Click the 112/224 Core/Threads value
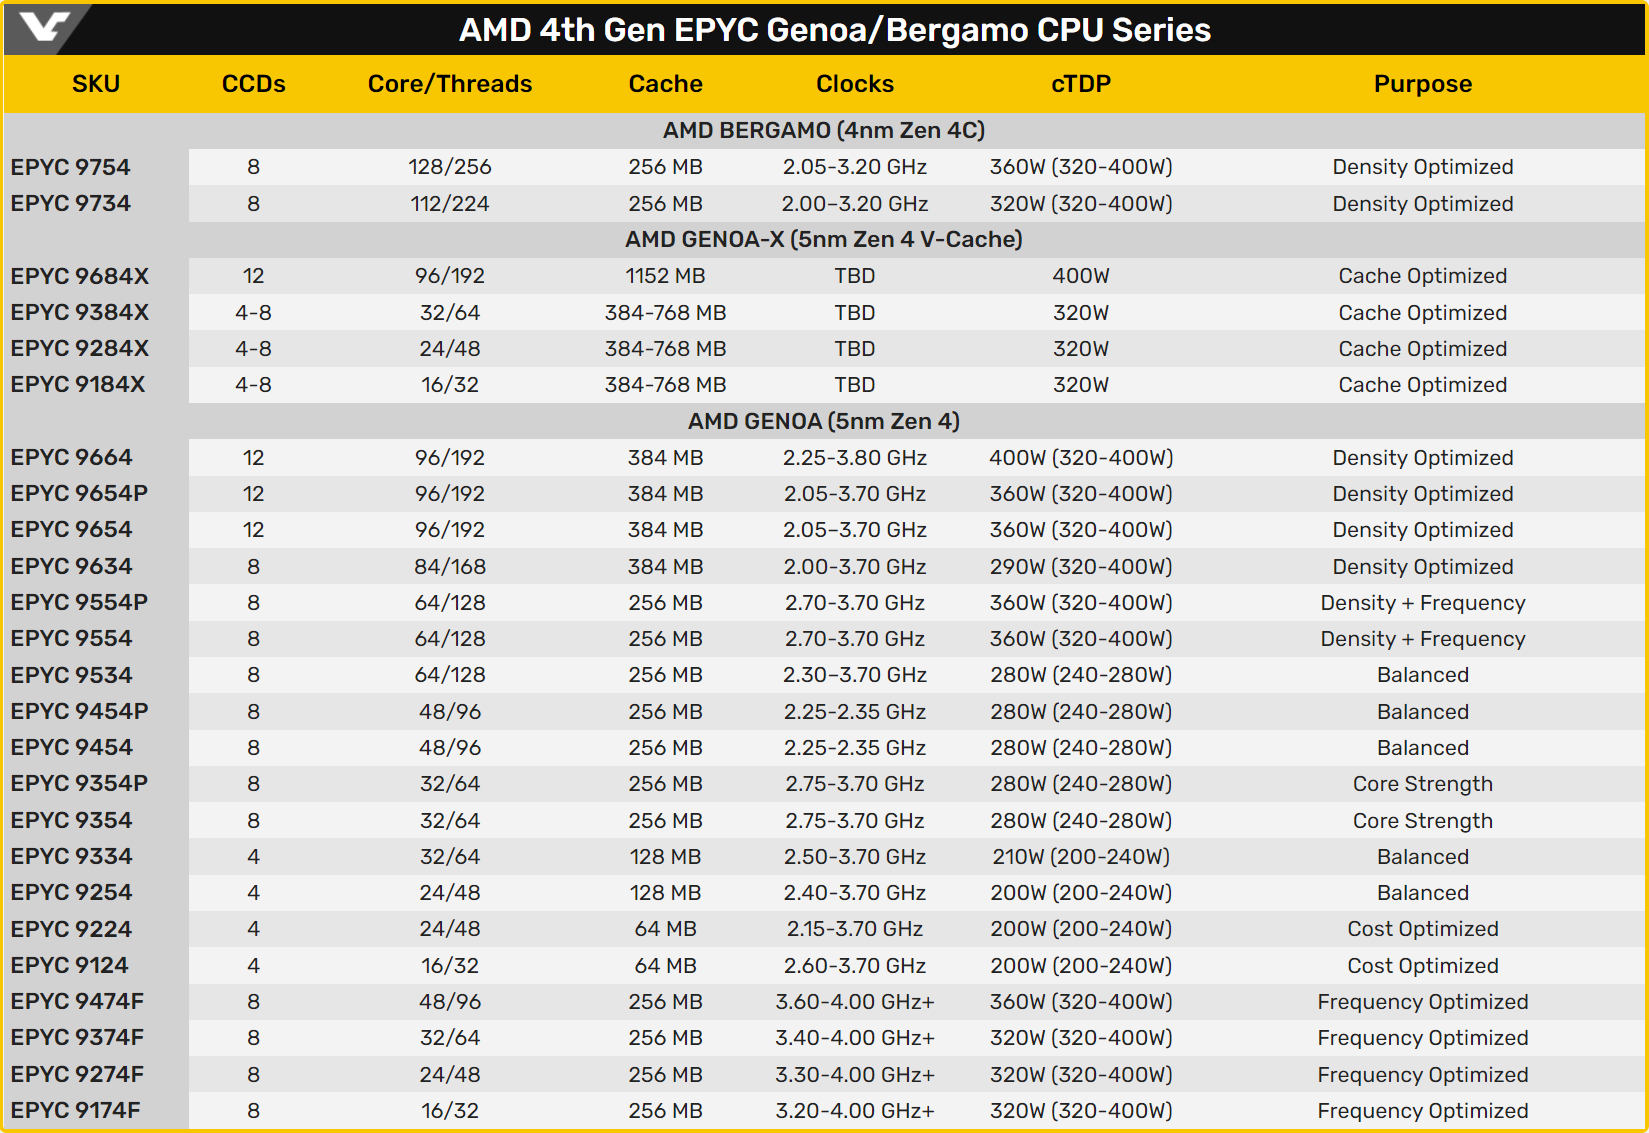The height and width of the screenshot is (1133, 1649). (450, 204)
